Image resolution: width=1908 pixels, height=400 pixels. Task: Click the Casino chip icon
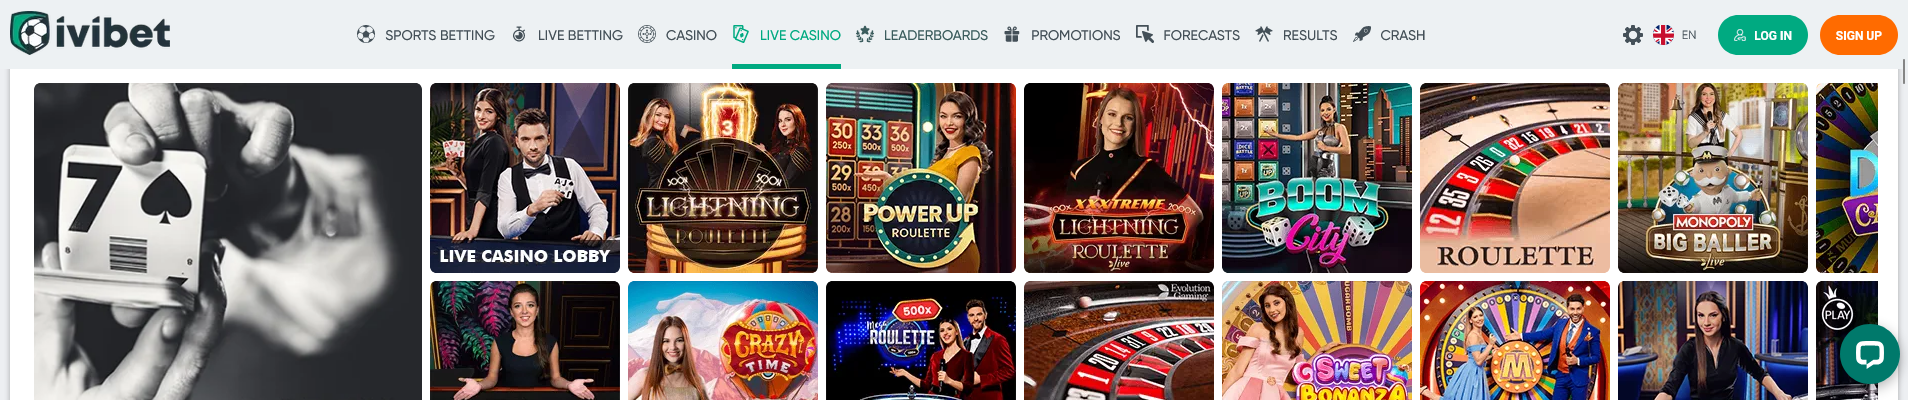tap(647, 34)
